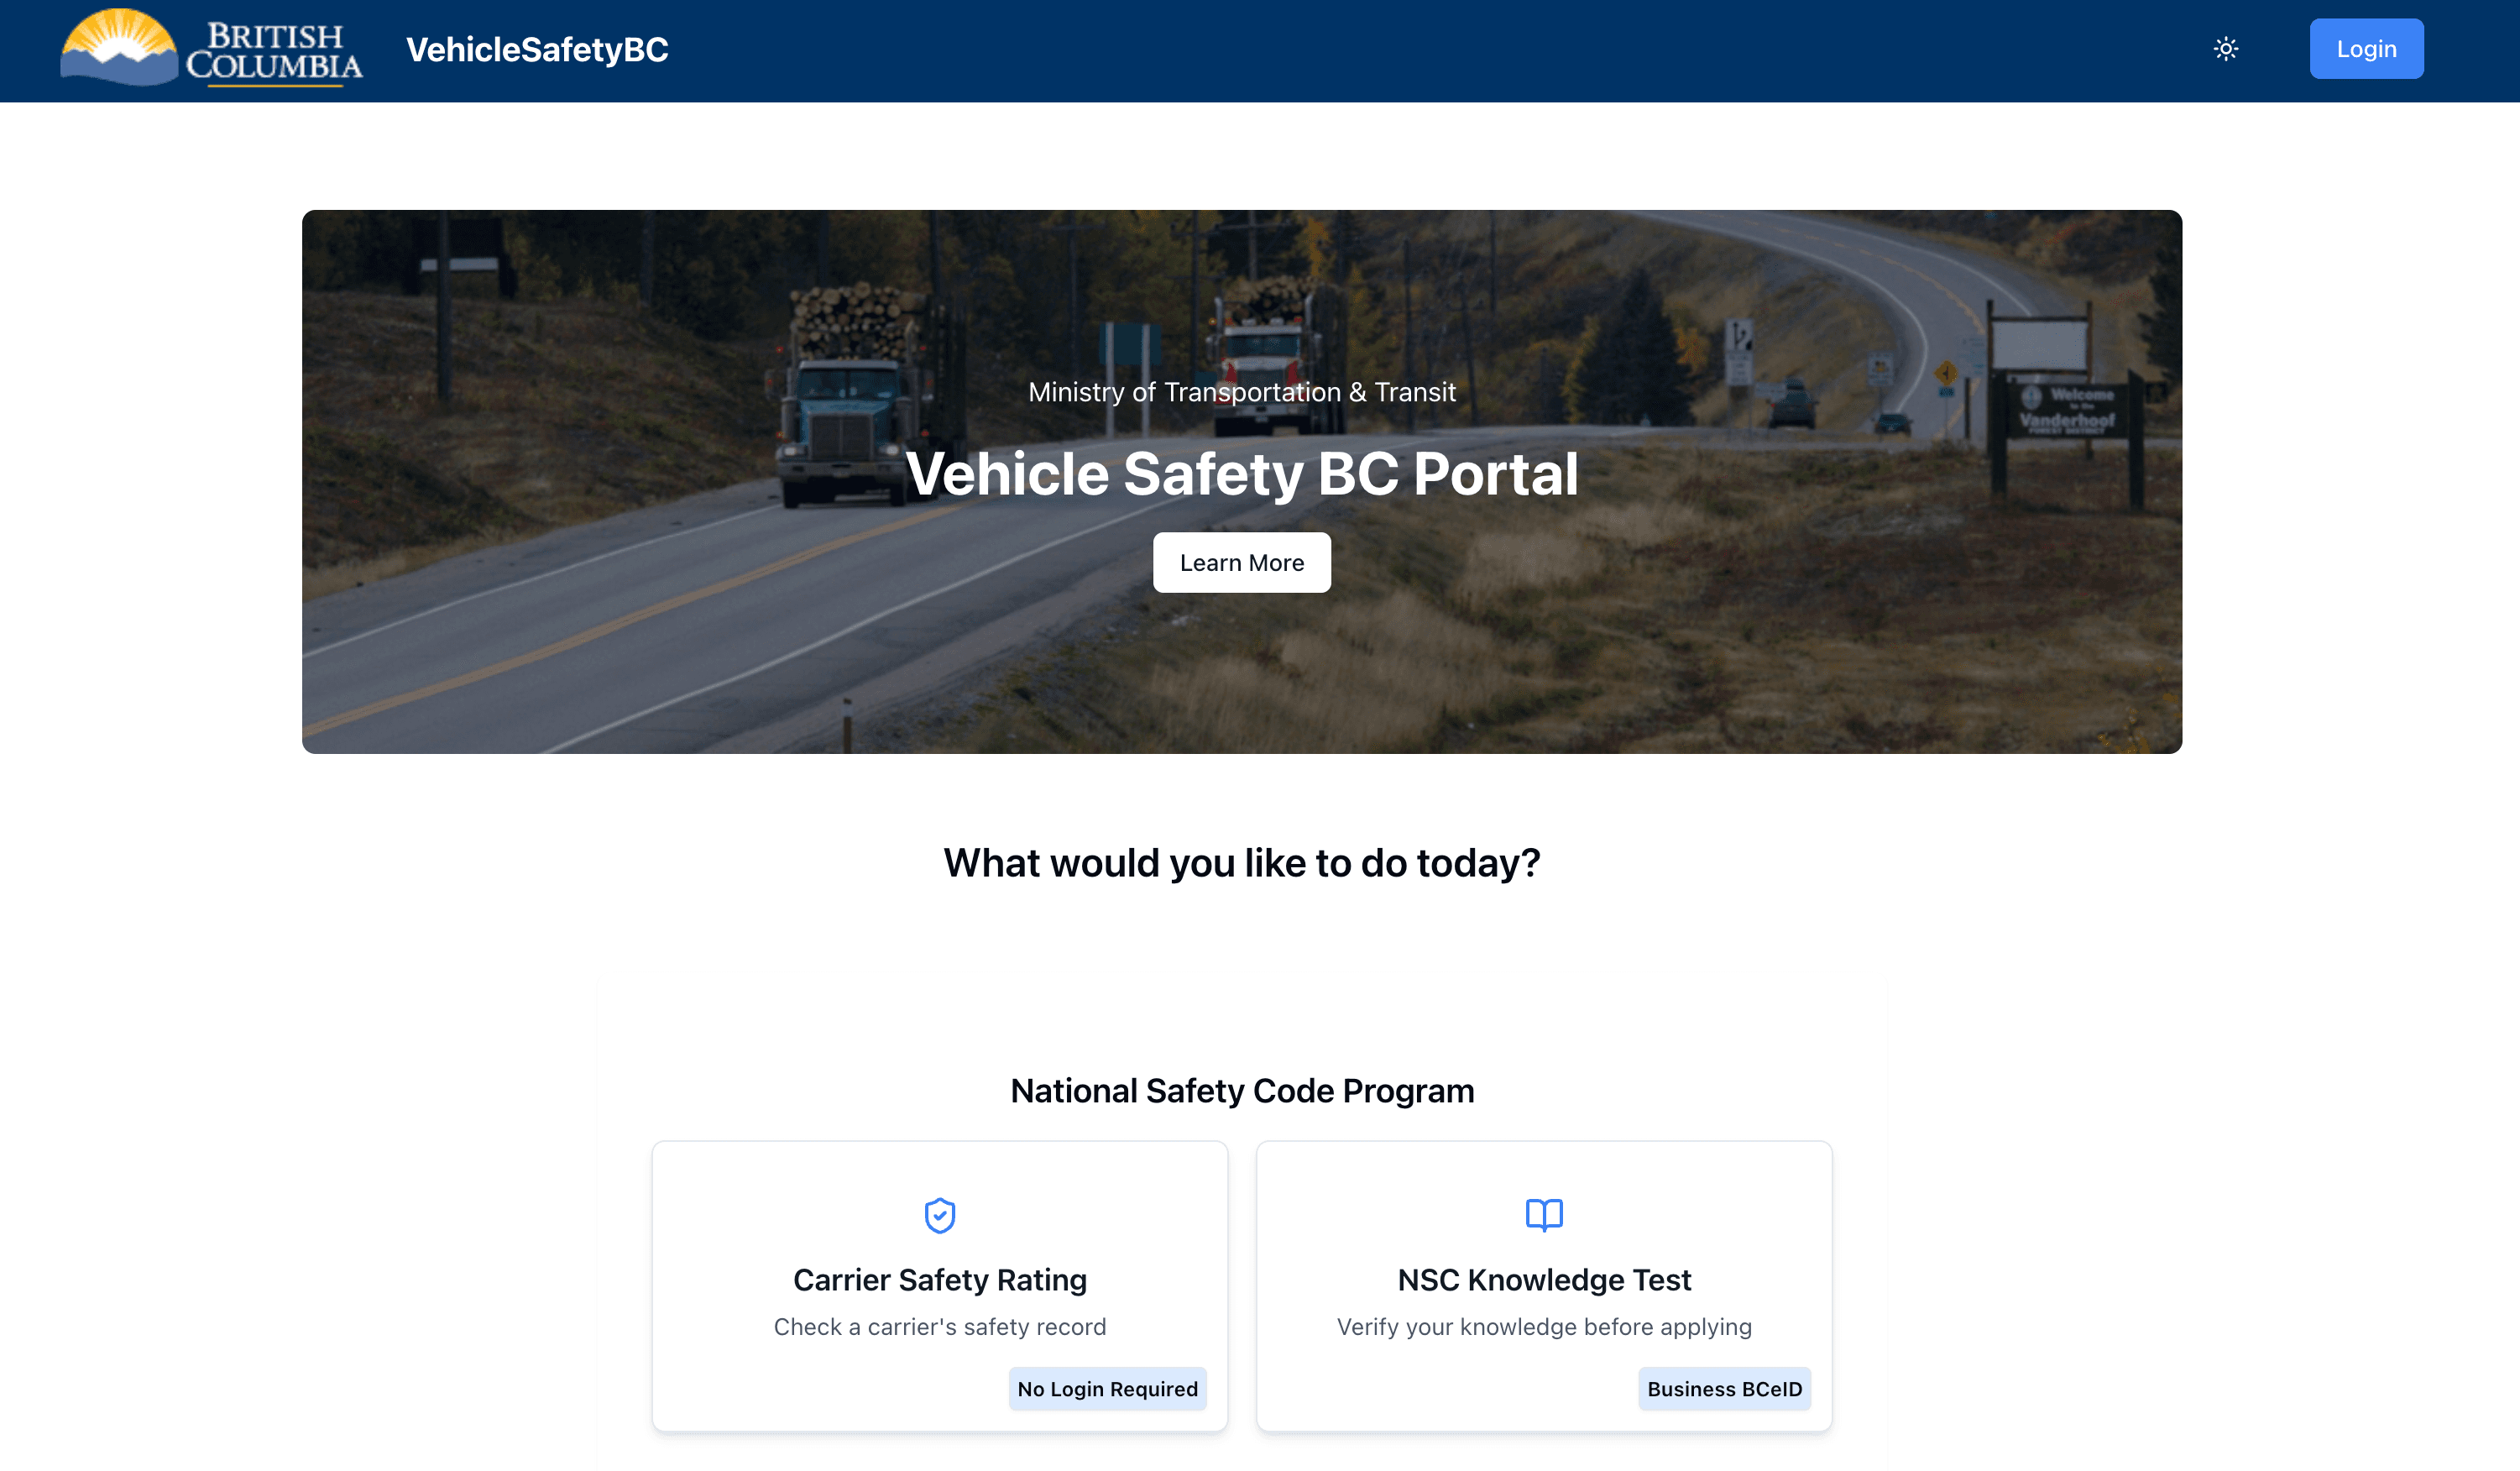Click the Learn More button

click(x=1241, y=563)
